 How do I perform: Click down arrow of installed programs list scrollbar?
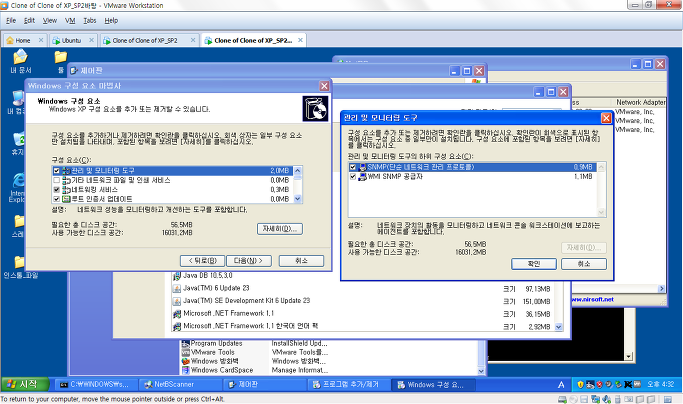coord(559,327)
